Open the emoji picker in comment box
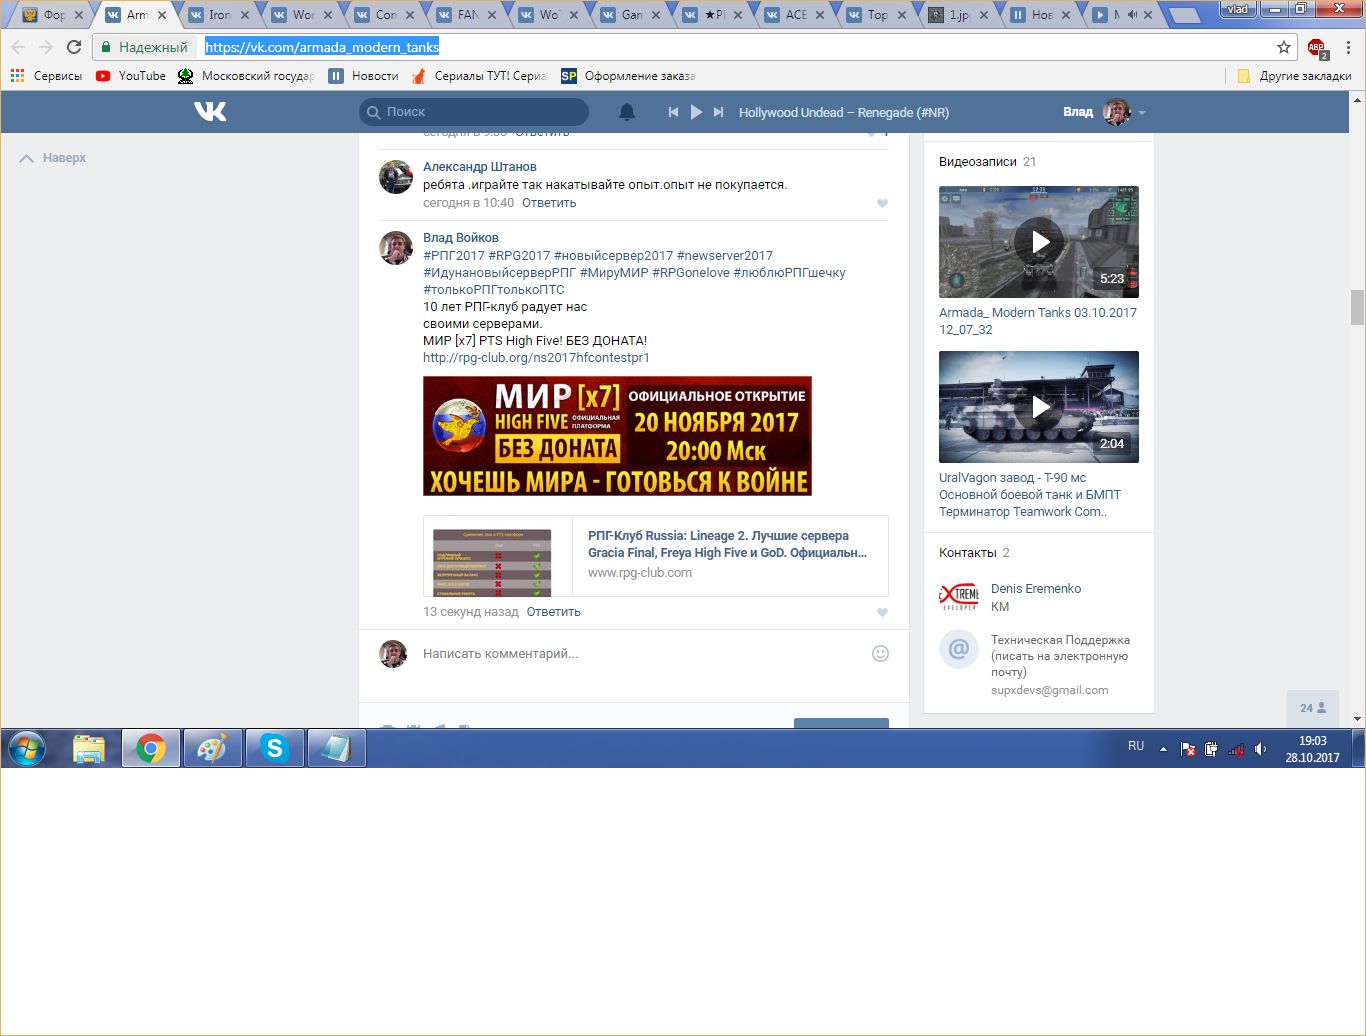 (x=880, y=654)
